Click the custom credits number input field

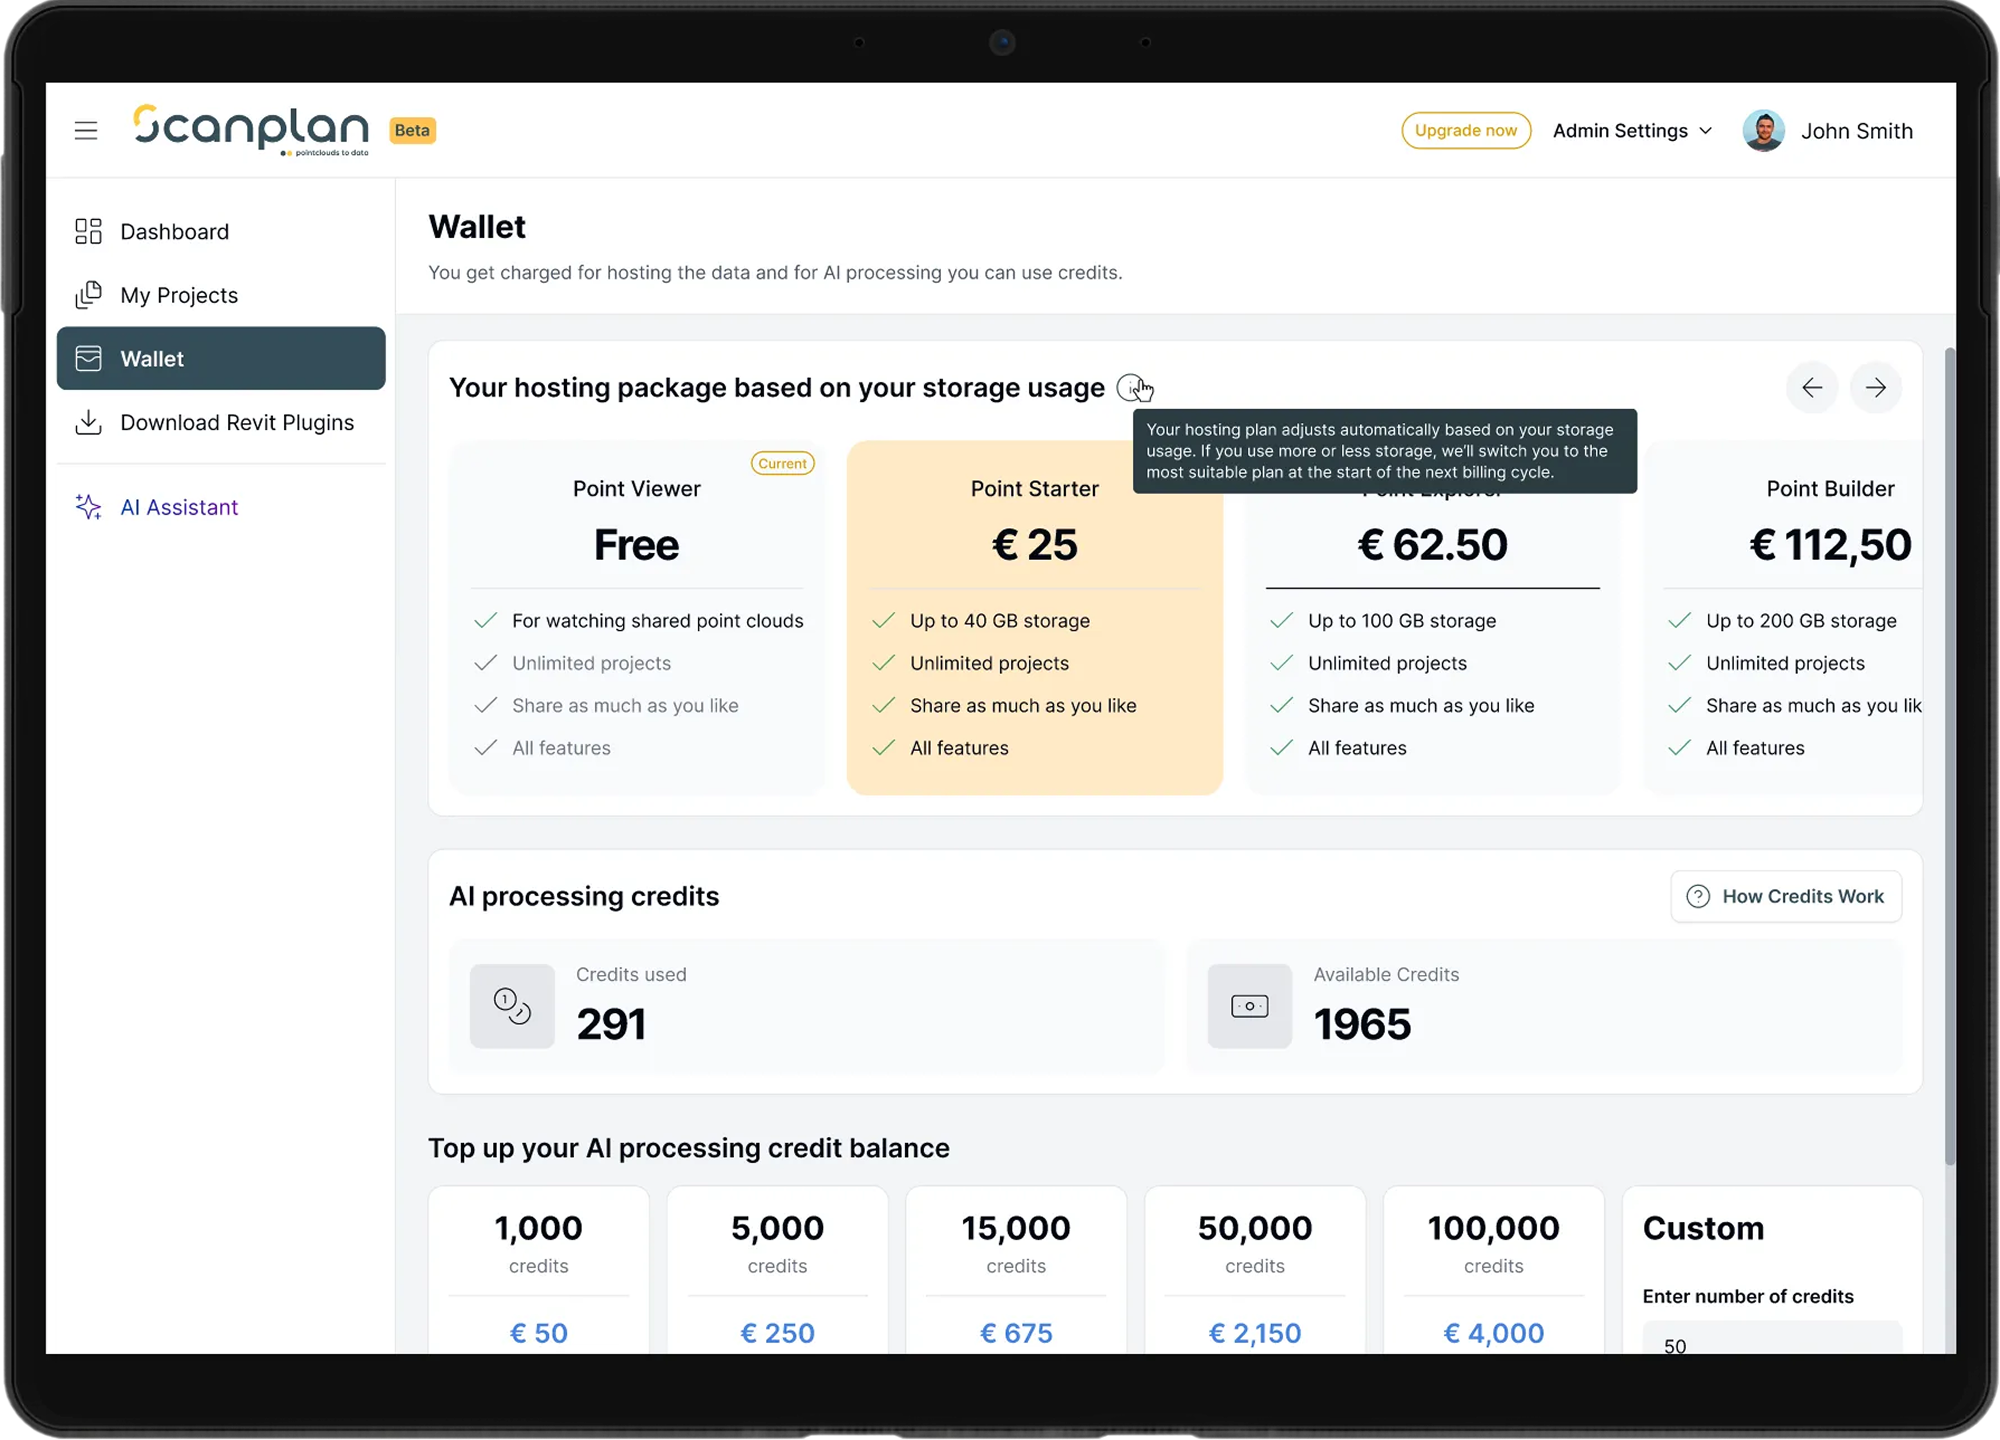1771,1345
